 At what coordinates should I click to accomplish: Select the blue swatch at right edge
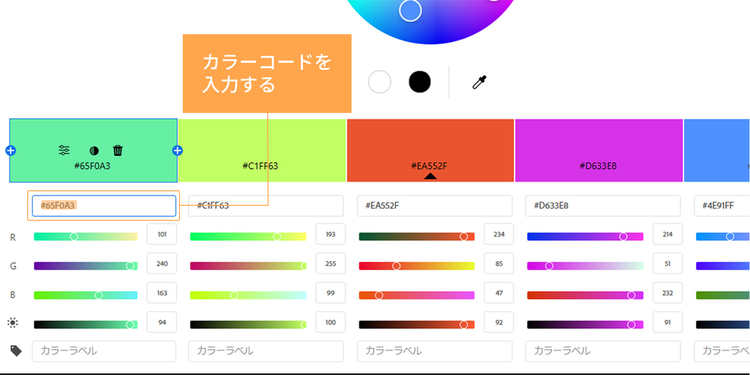click(717, 150)
